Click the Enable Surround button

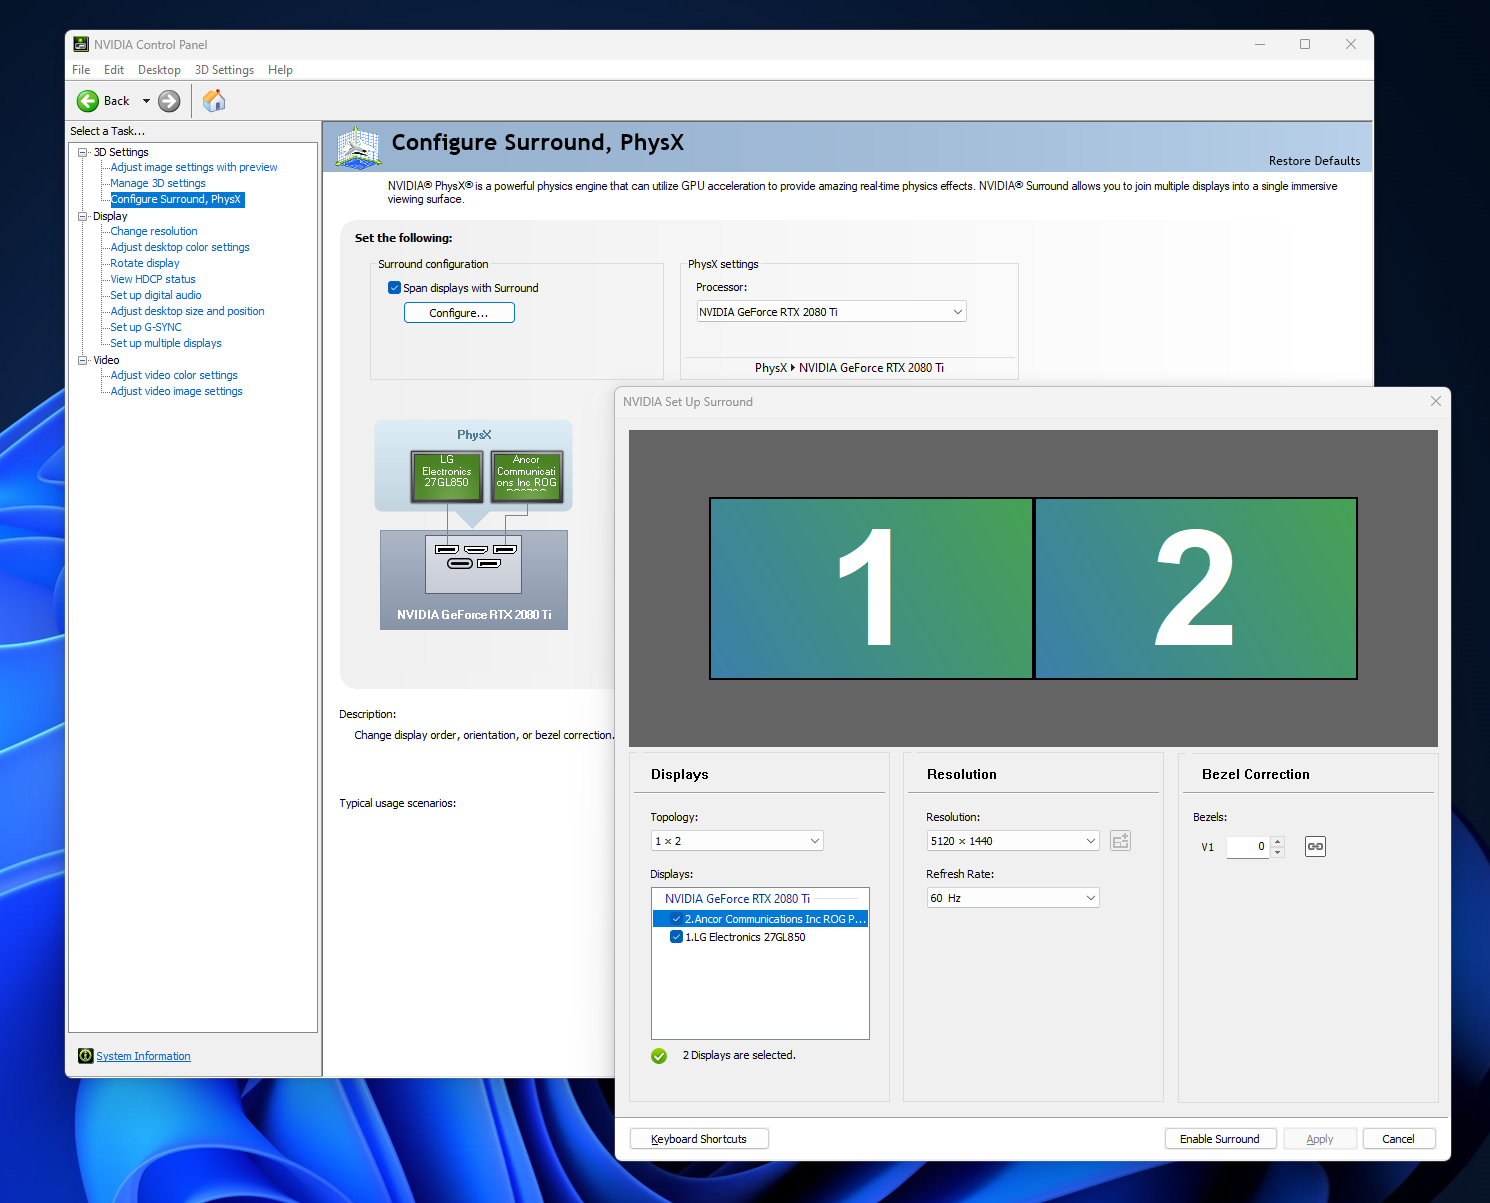(x=1219, y=1139)
